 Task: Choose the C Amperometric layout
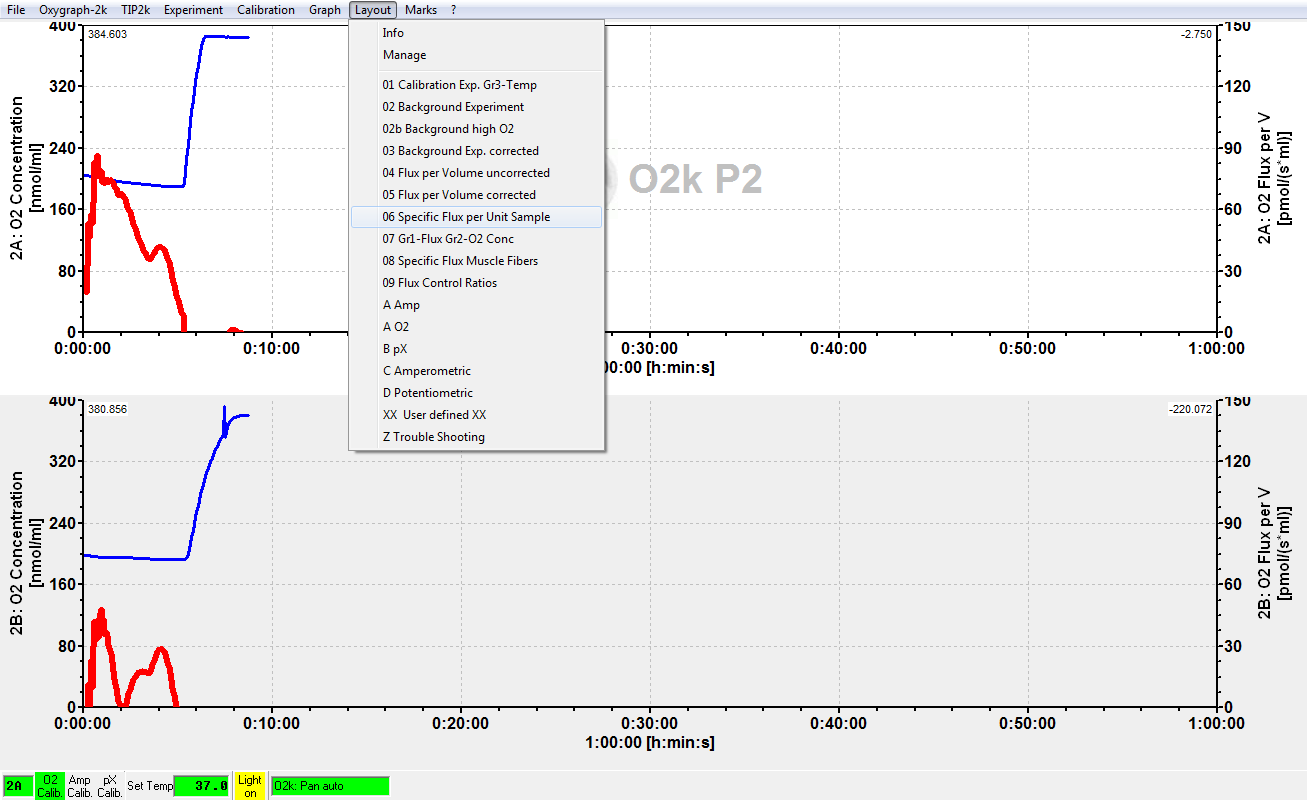coord(426,371)
